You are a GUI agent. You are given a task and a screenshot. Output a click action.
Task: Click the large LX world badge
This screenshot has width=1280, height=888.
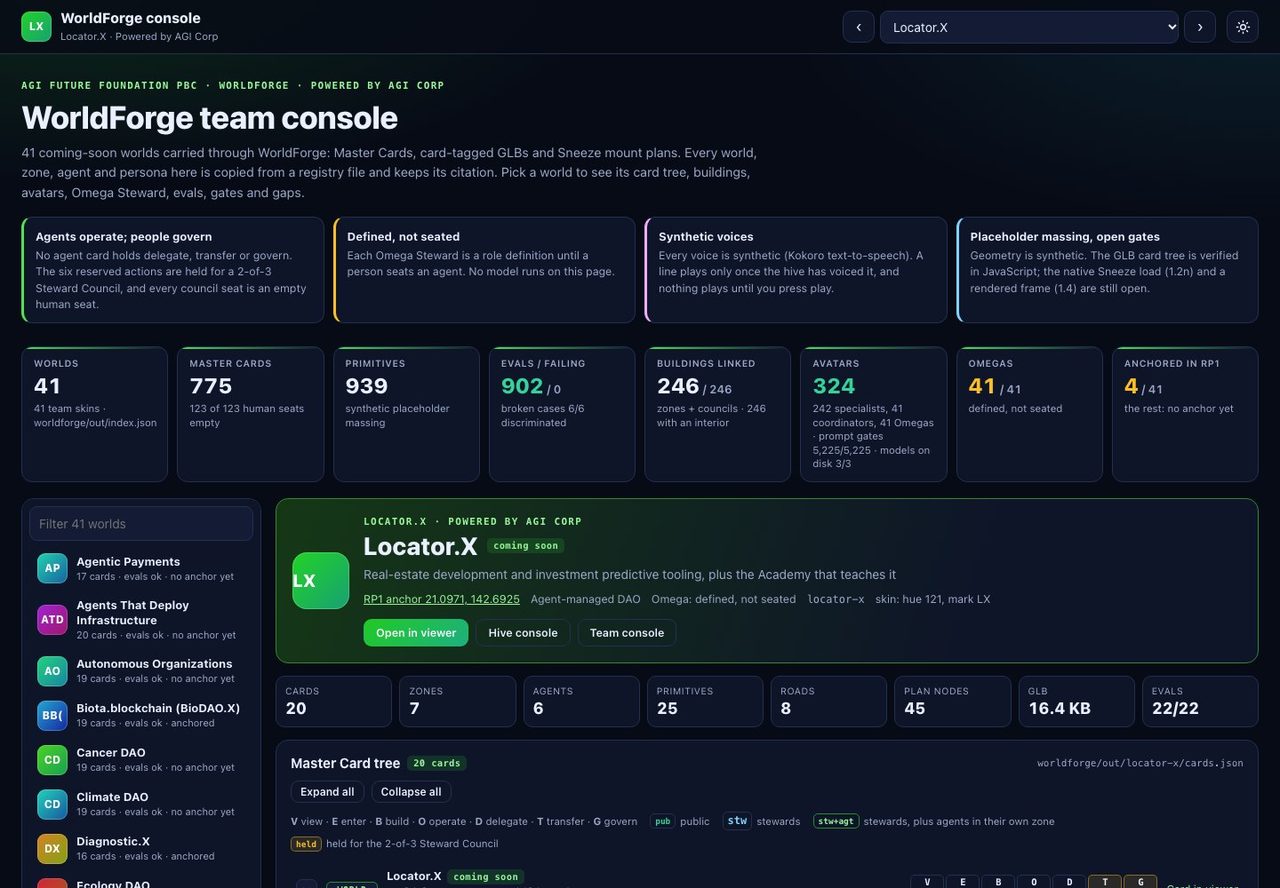321,581
